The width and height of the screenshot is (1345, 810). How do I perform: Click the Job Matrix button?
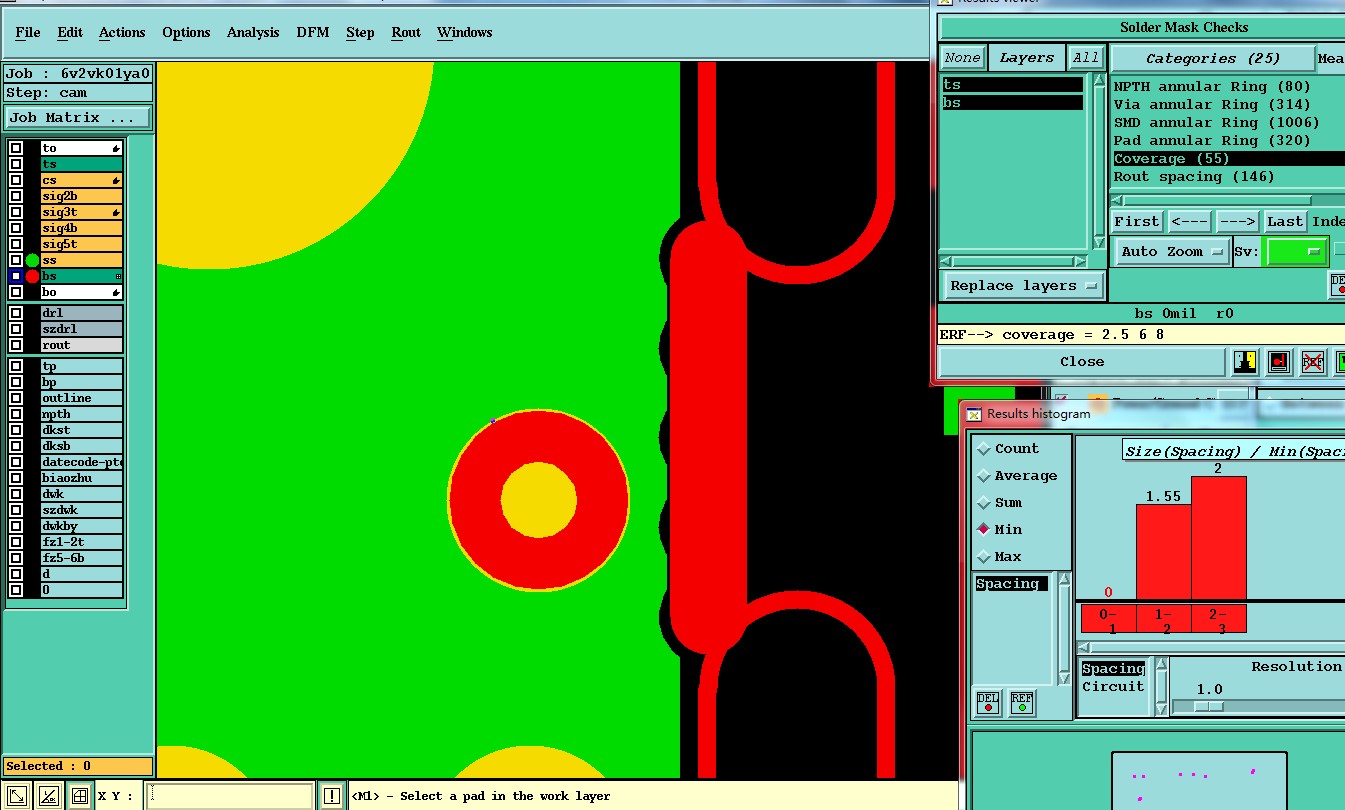coord(77,118)
